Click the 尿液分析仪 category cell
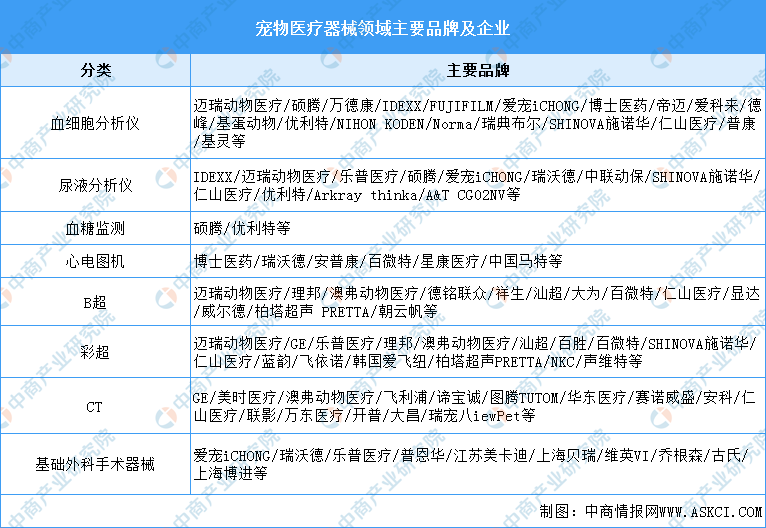The height and width of the screenshot is (528, 766). click(x=96, y=185)
